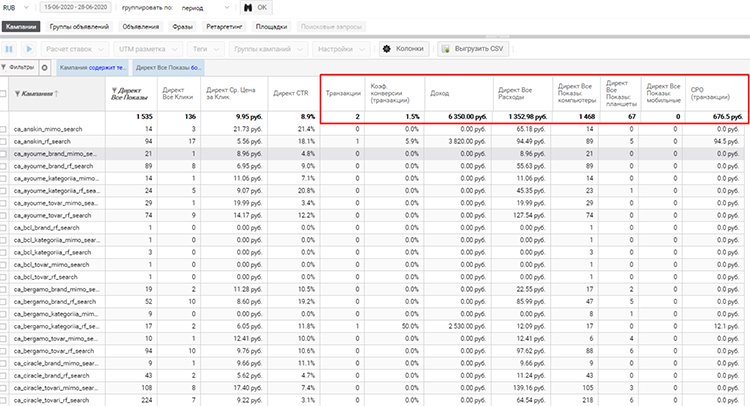Open the Настройки dropdown

tap(341, 49)
